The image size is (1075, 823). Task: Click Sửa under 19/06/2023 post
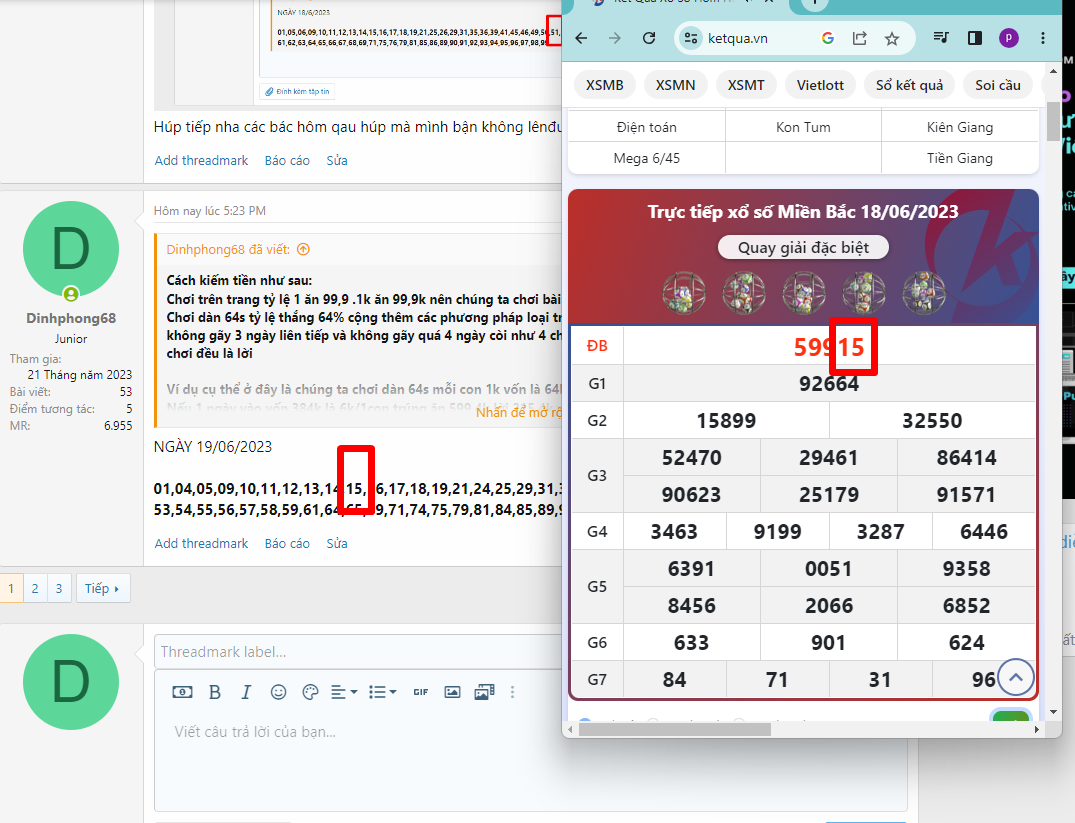coord(337,543)
